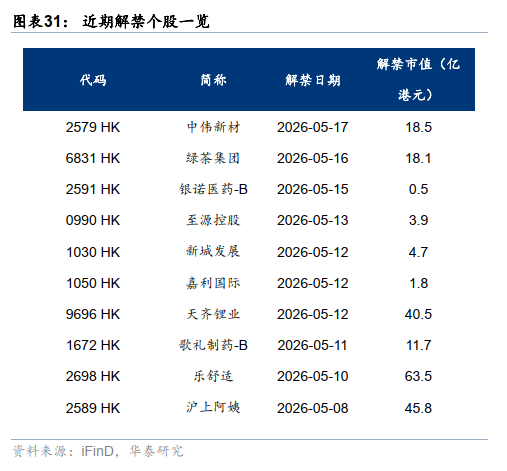The image size is (507, 471).
Task: Select date cell '2026-05-13'
Action: coord(313,220)
